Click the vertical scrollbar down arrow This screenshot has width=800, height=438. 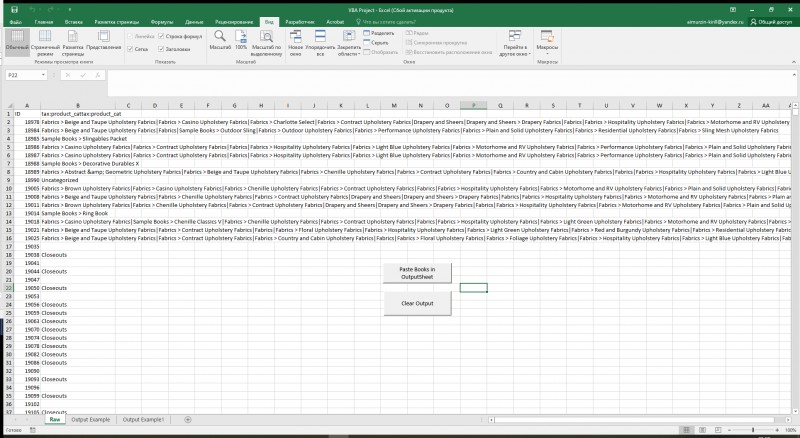pos(795,410)
